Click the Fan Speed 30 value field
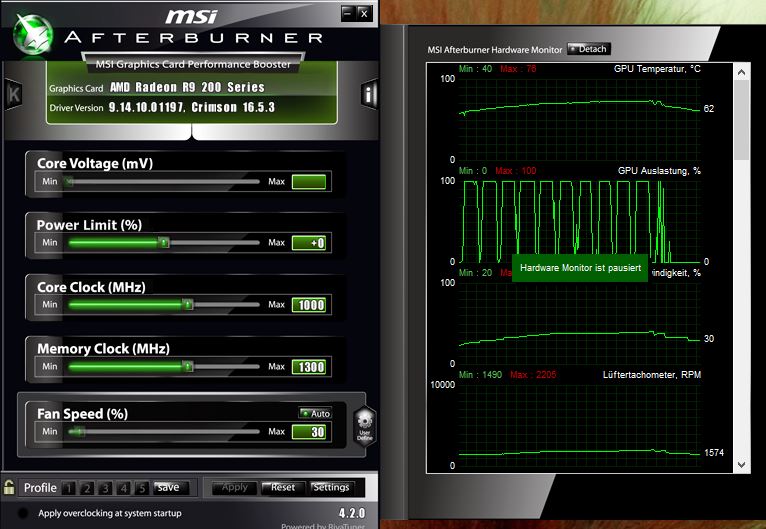The height and width of the screenshot is (529, 766). (309, 432)
